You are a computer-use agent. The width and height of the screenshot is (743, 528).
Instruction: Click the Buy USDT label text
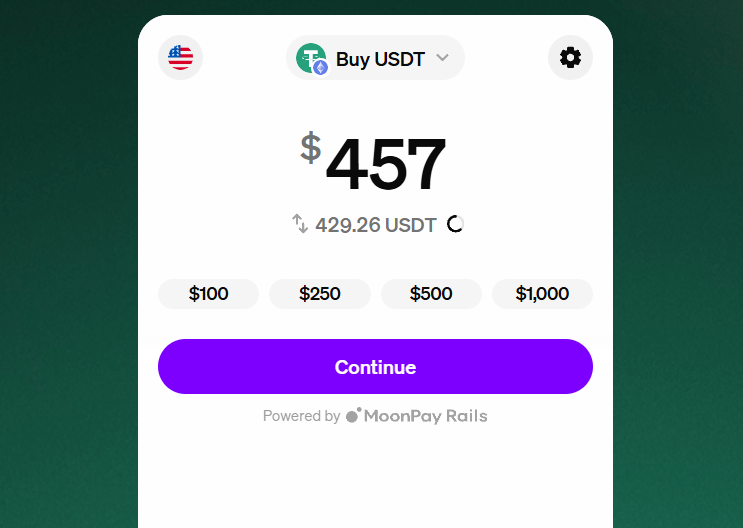[x=381, y=59]
